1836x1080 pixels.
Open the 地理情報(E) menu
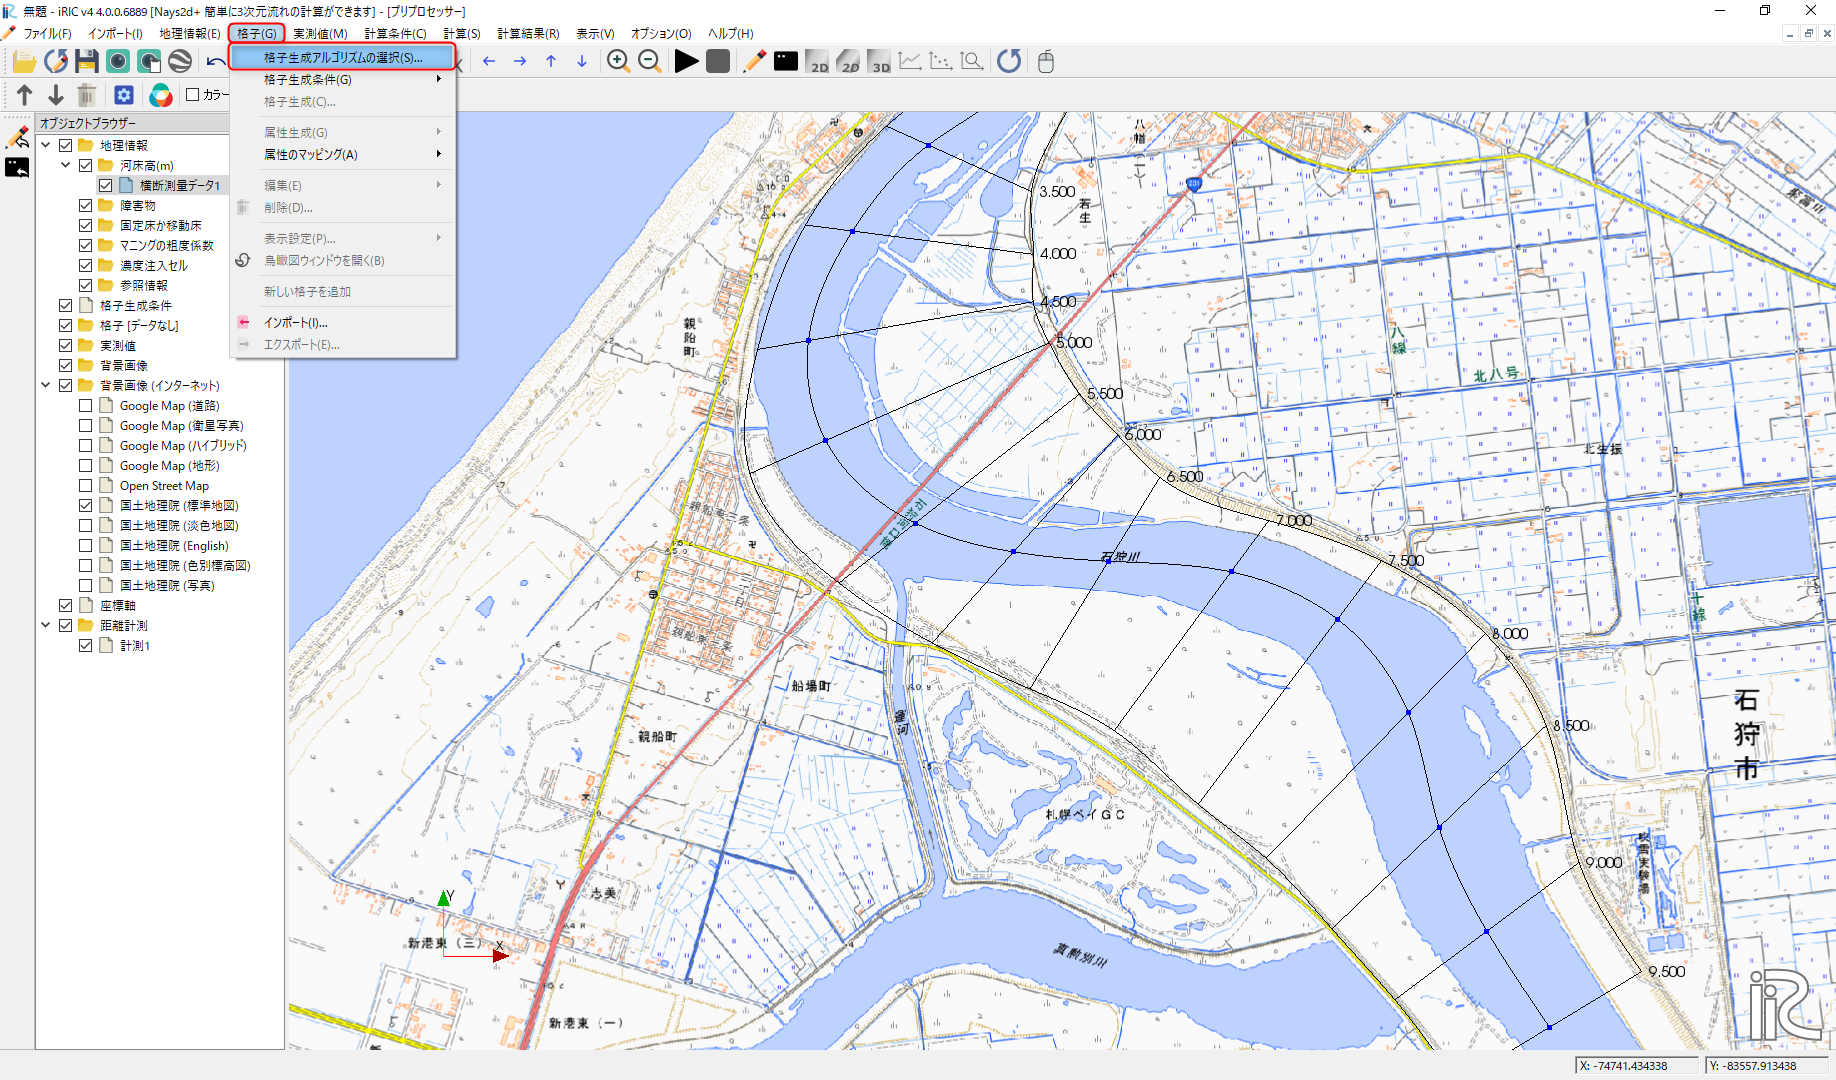[x=190, y=34]
